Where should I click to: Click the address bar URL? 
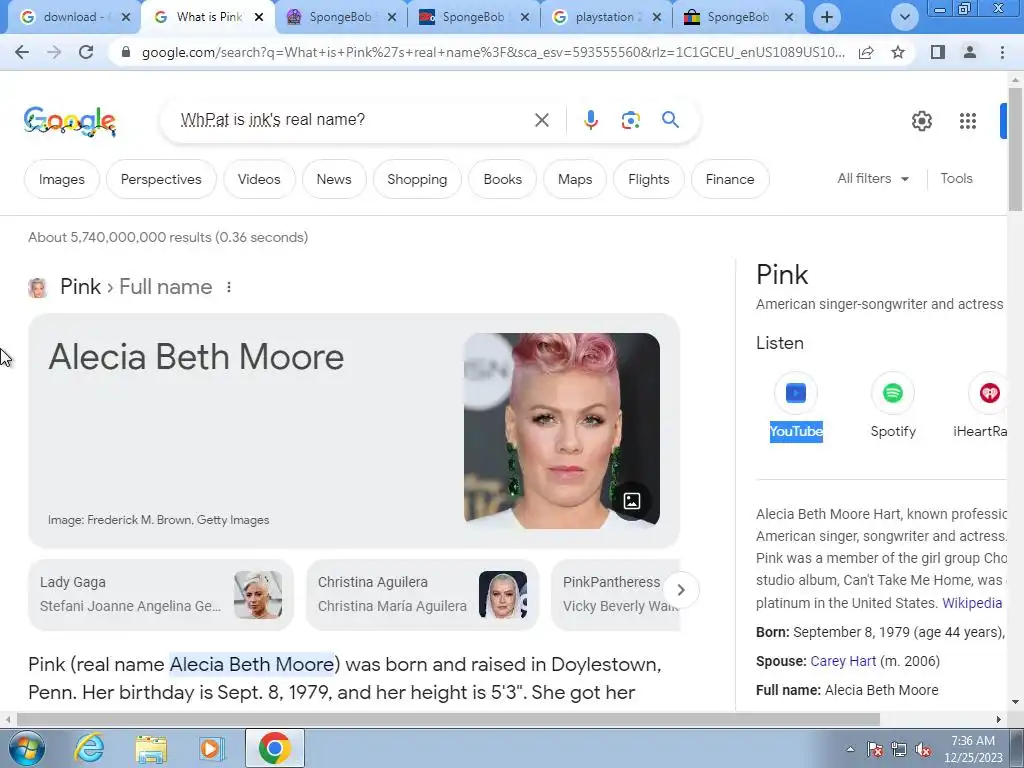493,52
